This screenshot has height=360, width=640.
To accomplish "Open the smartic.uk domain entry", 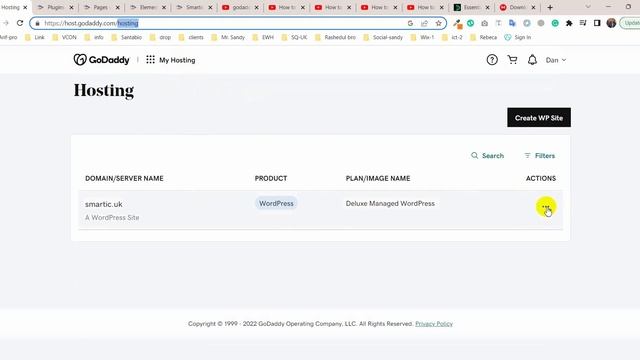I will (x=104, y=204).
